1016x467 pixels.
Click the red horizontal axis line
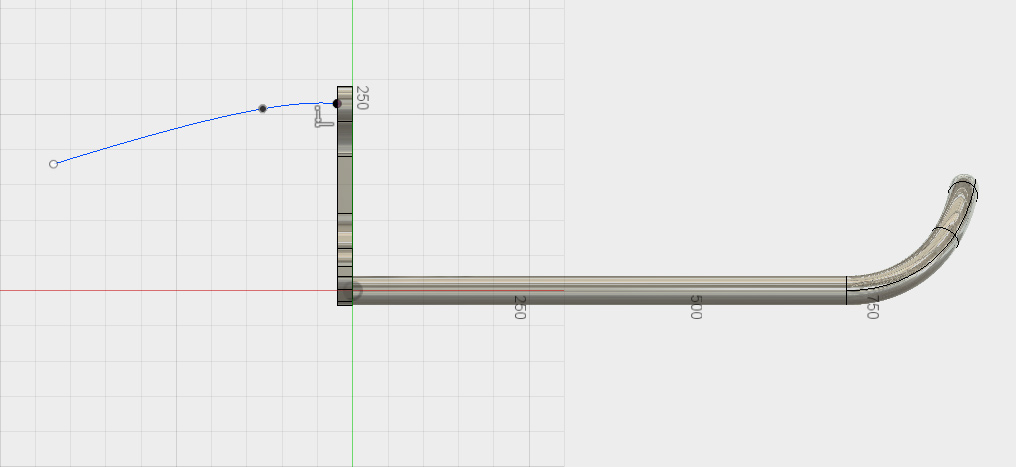[x=150, y=291]
